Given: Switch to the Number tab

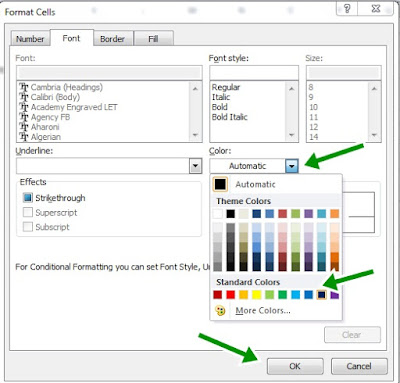Looking at the screenshot, I should coord(30,39).
